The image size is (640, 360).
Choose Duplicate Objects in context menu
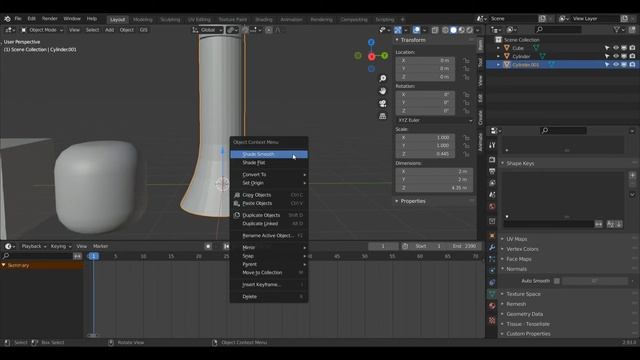(269, 215)
